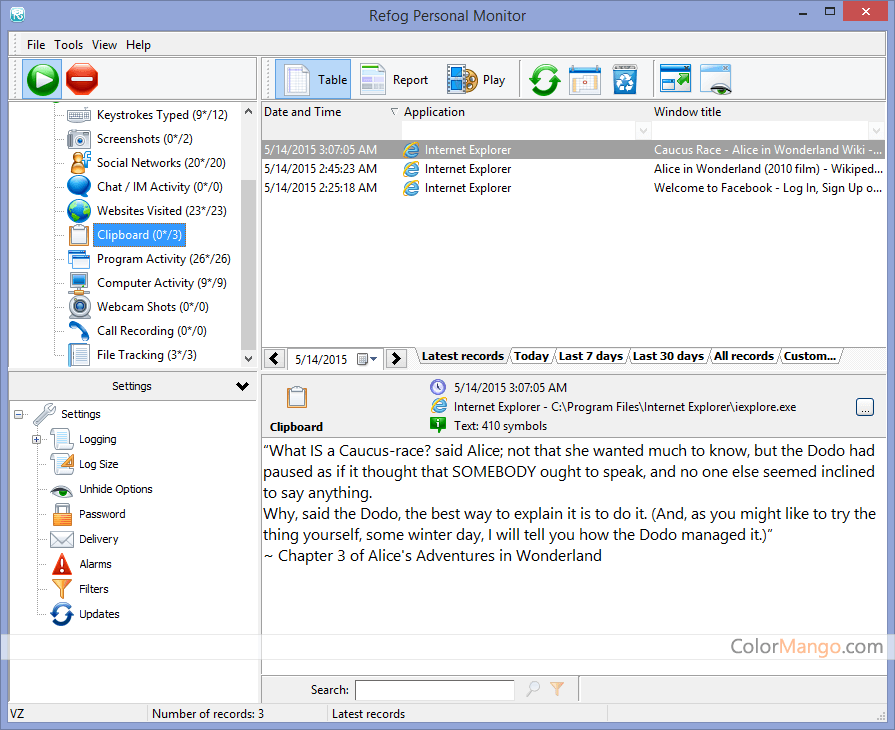Click the red stop monitoring button

point(82,79)
